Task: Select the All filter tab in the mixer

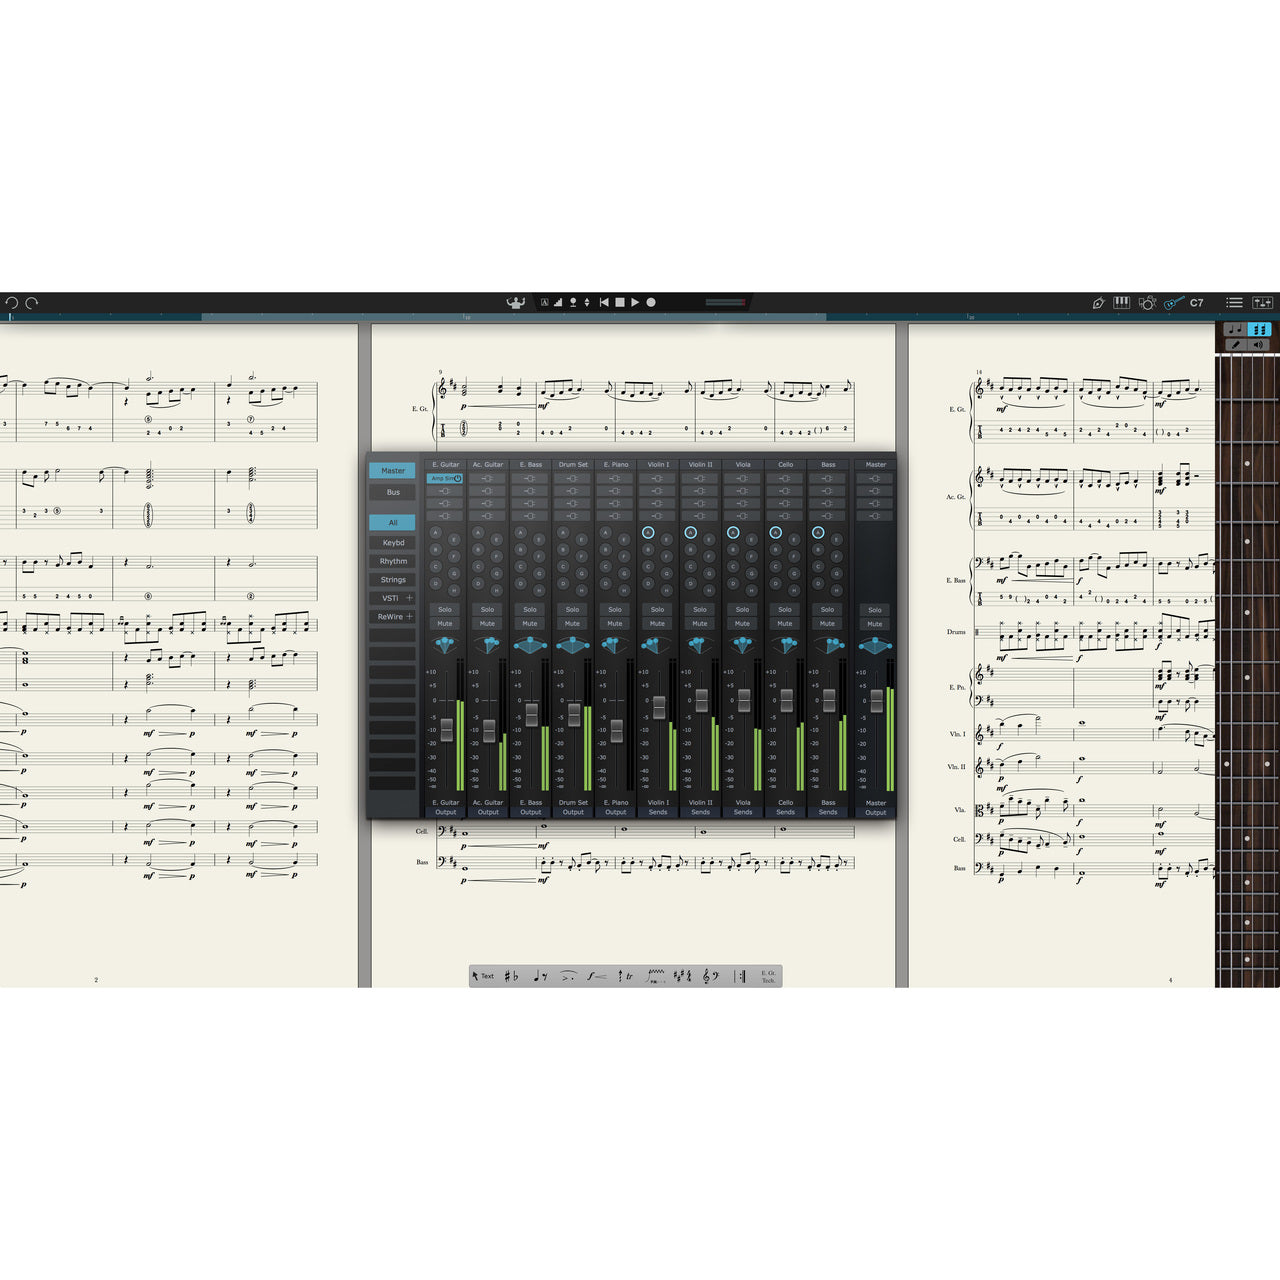Action: (x=392, y=522)
